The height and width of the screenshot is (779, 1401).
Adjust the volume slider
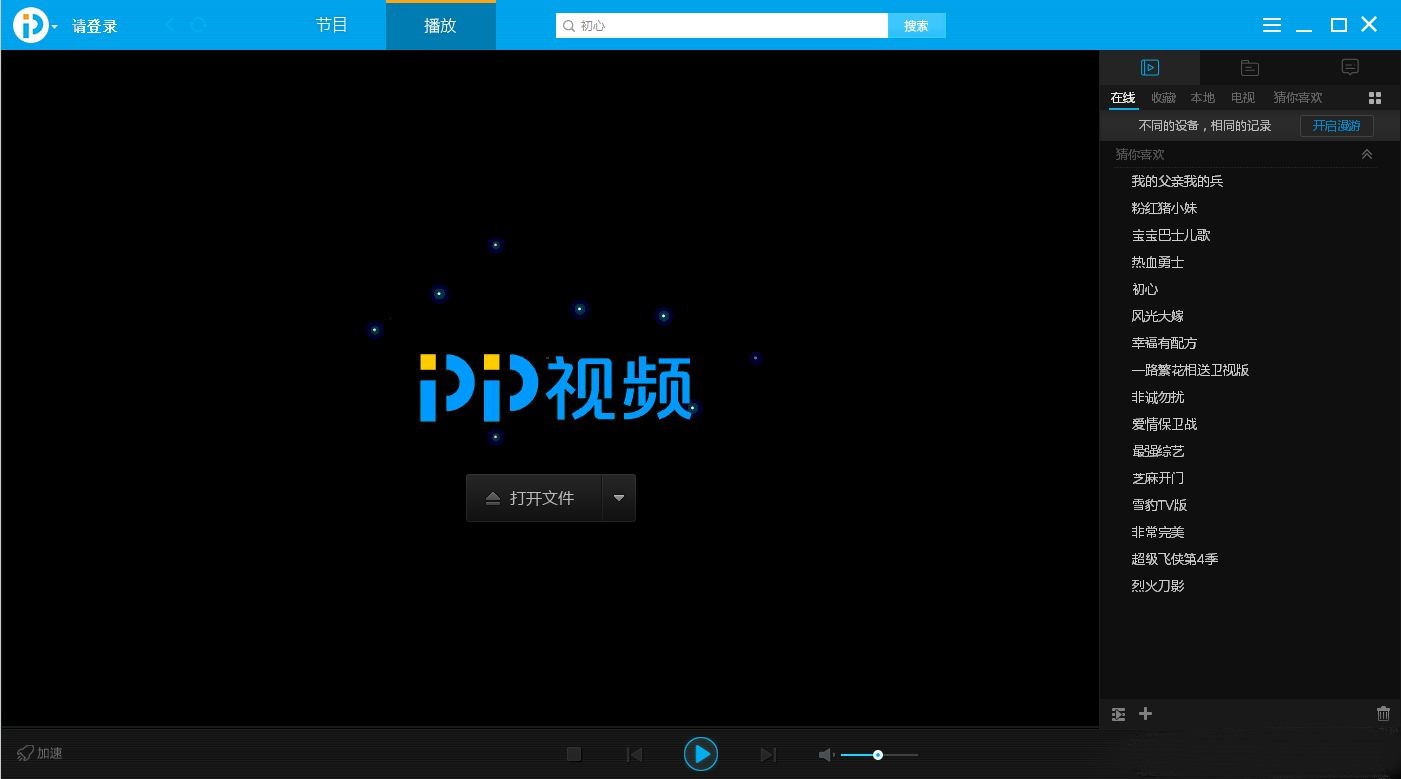(x=879, y=755)
